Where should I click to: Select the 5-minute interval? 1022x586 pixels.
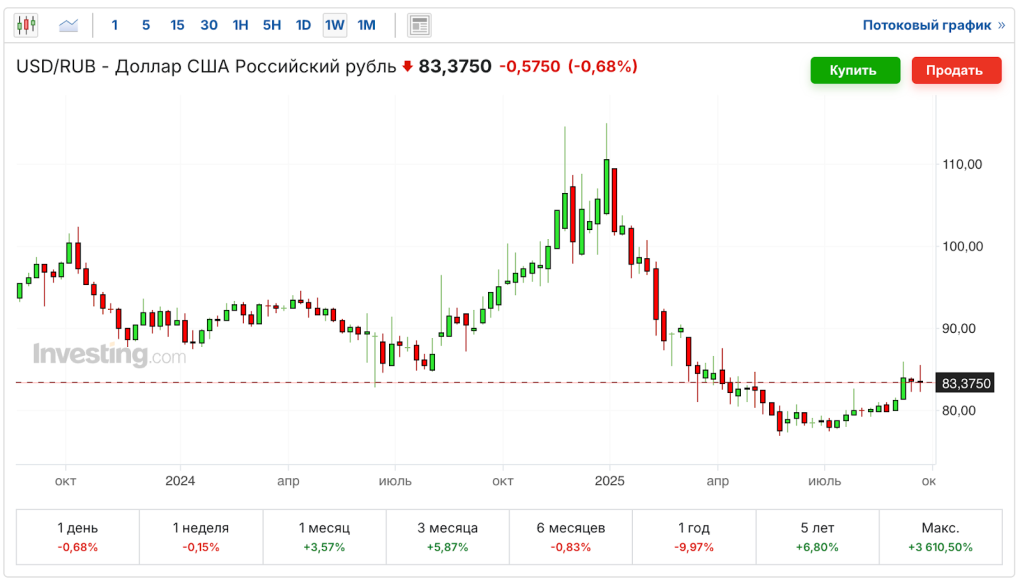coord(145,24)
